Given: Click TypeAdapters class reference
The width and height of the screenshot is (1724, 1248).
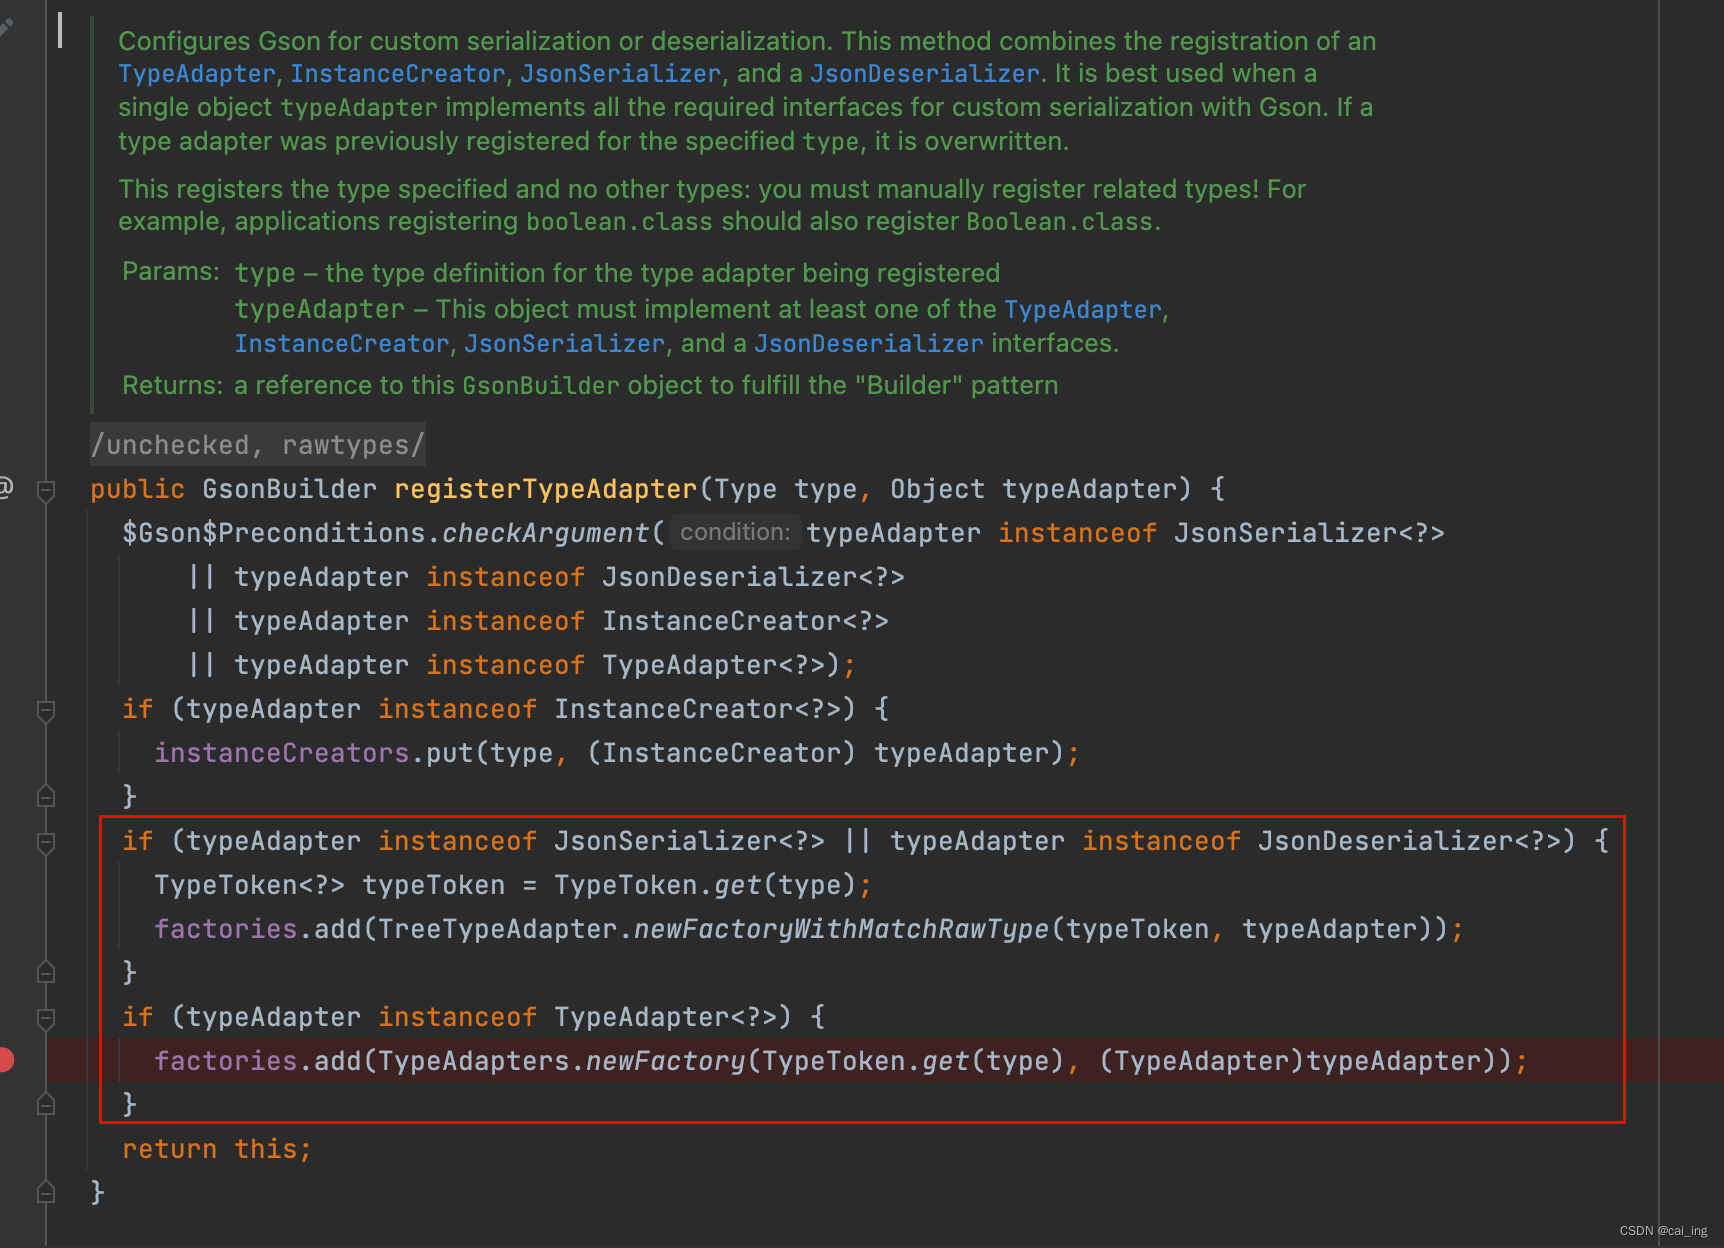Looking at the screenshot, I should click(x=473, y=1061).
